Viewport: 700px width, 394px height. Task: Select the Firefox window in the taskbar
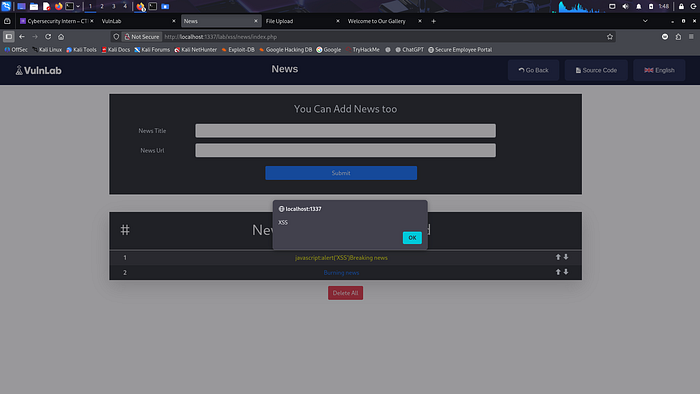tap(141, 6)
